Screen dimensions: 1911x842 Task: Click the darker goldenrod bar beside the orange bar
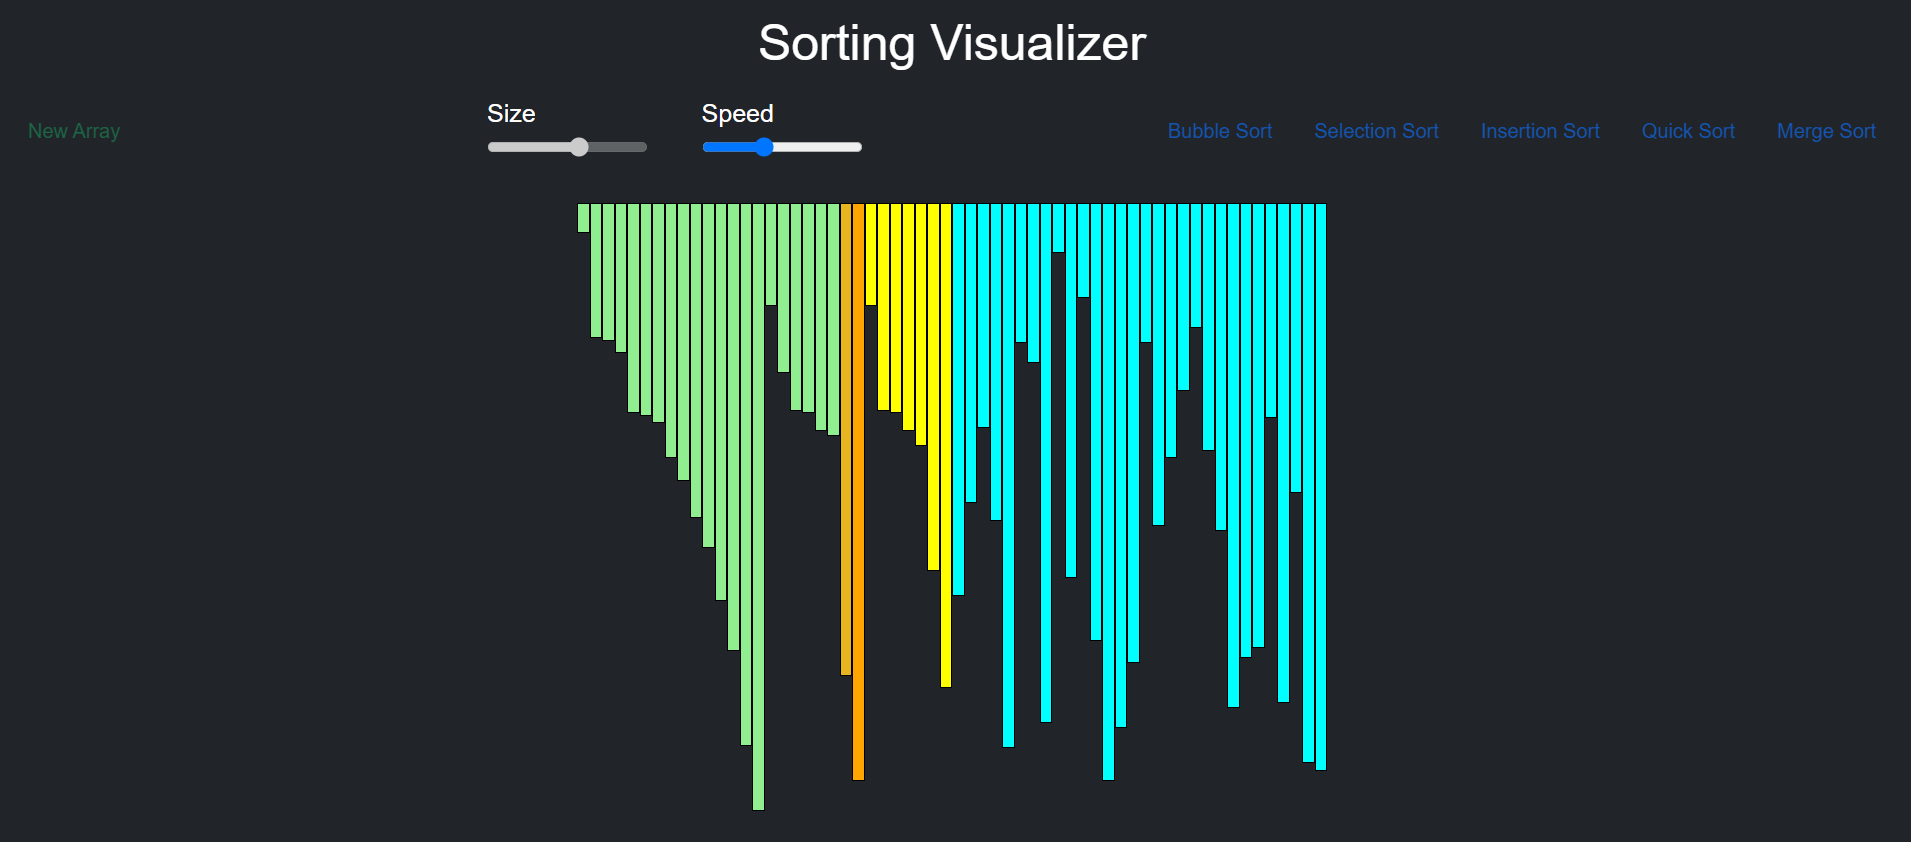pyautogui.click(x=846, y=439)
